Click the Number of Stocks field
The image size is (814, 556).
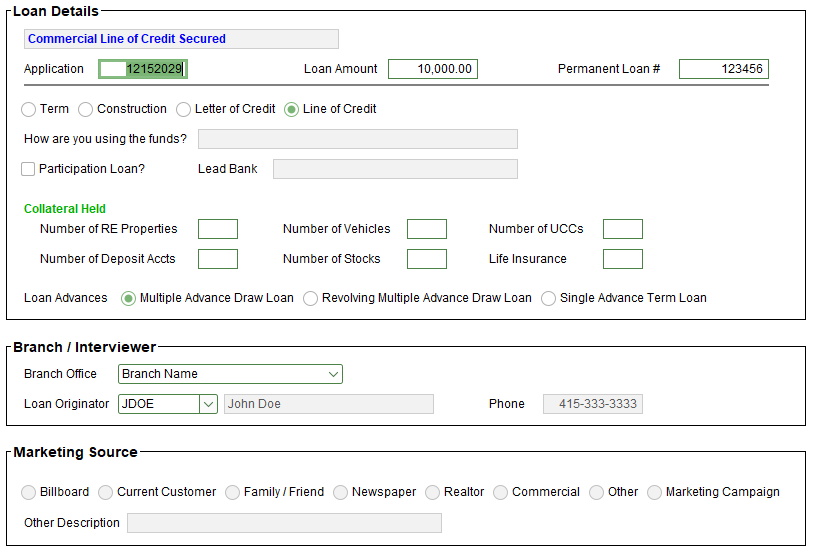tap(427, 259)
